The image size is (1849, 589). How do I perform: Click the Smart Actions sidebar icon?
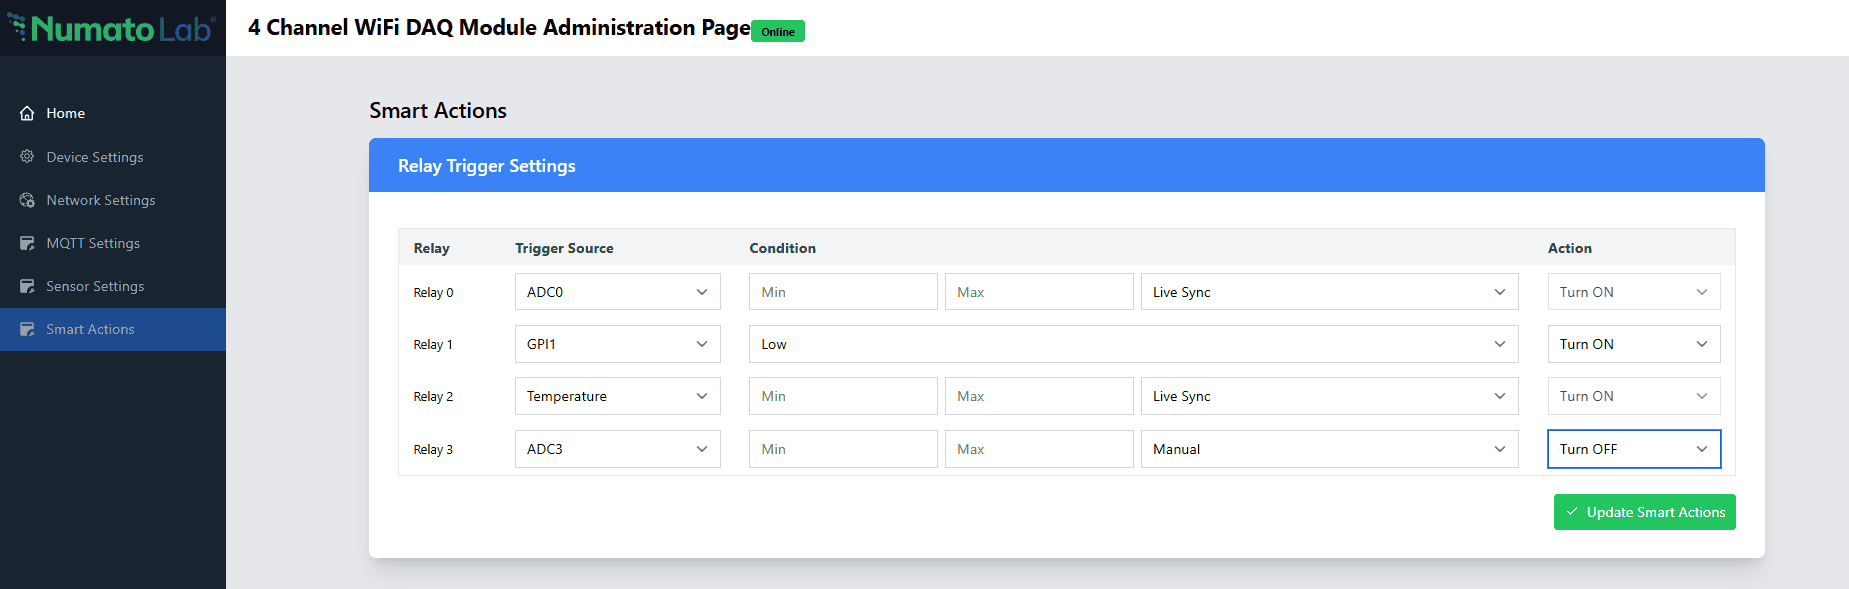click(27, 329)
